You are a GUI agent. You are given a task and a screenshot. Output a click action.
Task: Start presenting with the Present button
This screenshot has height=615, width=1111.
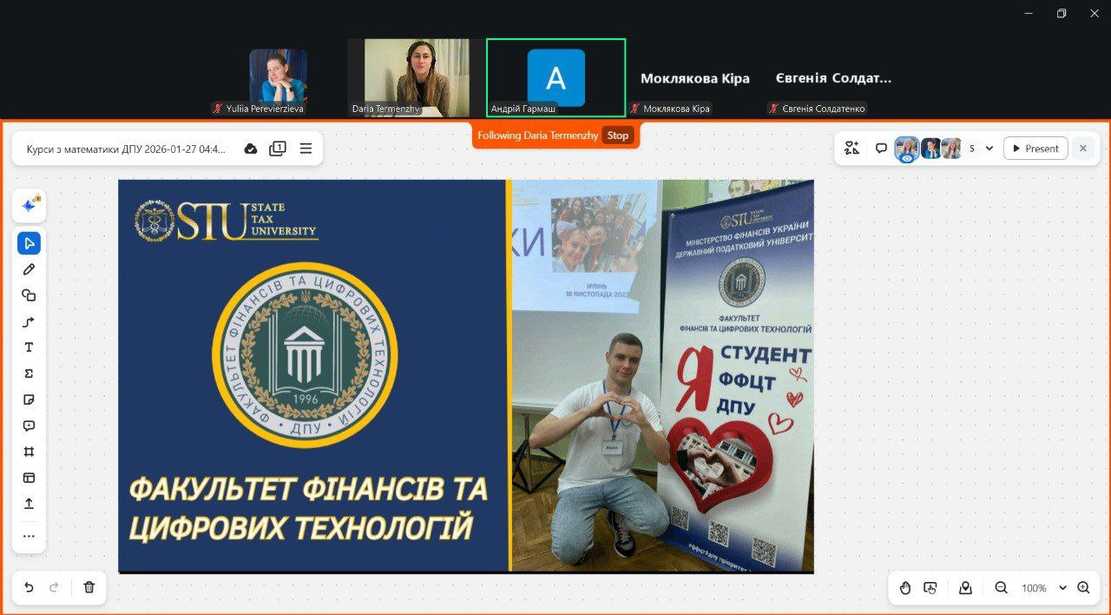tap(1035, 147)
